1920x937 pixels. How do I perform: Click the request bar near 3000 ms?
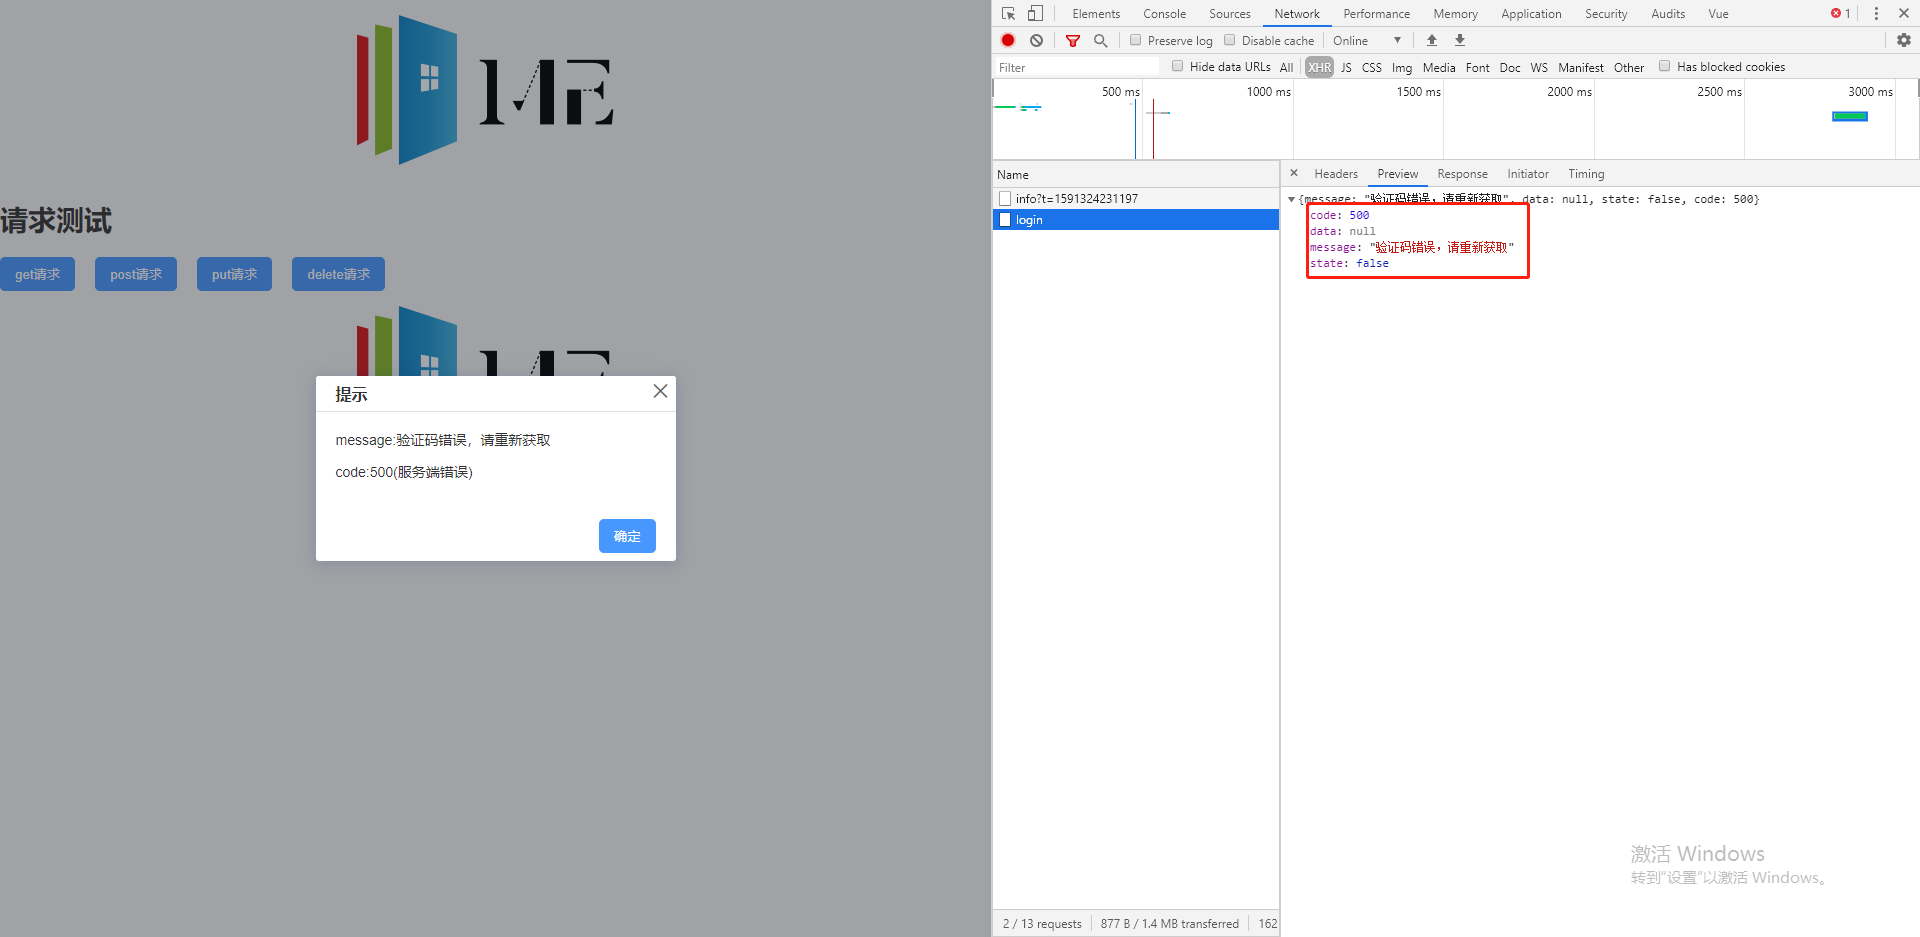click(x=1850, y=117)
